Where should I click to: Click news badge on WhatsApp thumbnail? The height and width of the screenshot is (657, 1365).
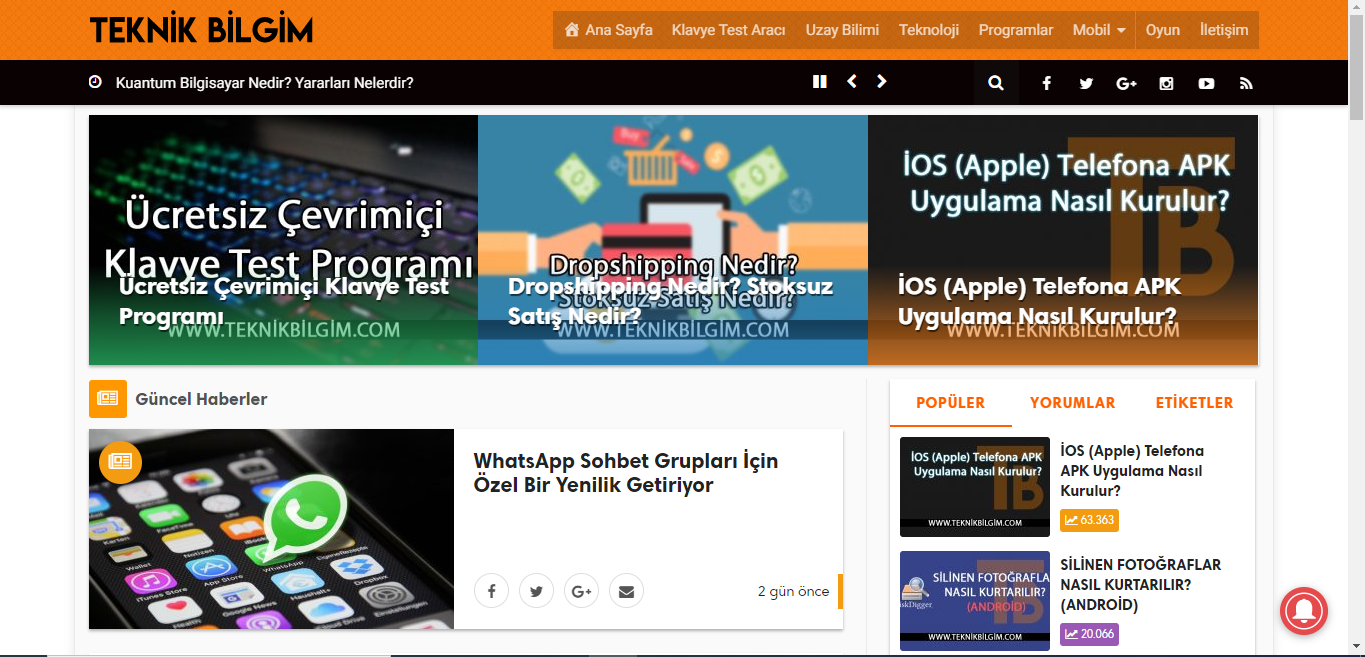(120, 462)
